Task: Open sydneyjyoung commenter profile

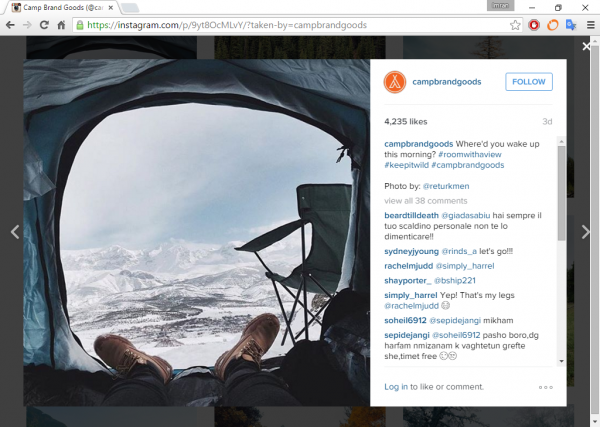Action: (x=411, y=251)
